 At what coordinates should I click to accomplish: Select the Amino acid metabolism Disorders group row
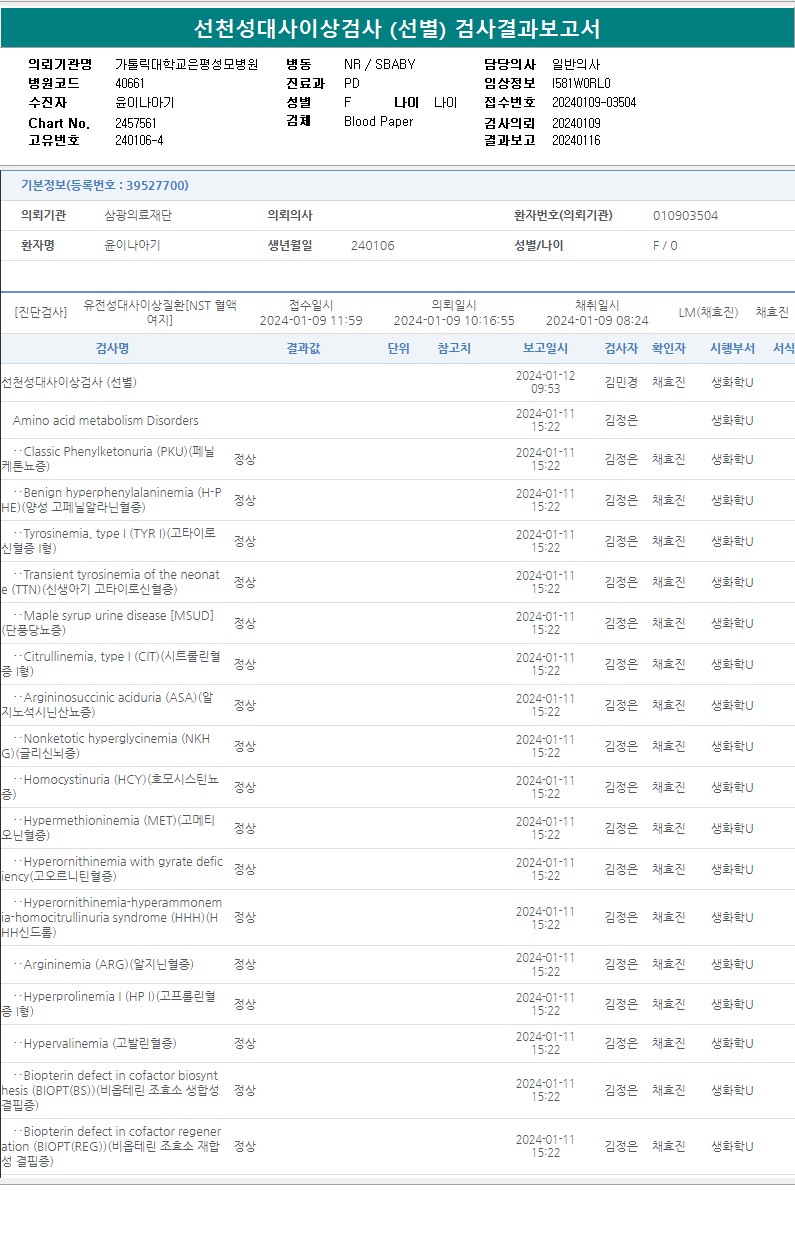point(398,420)
